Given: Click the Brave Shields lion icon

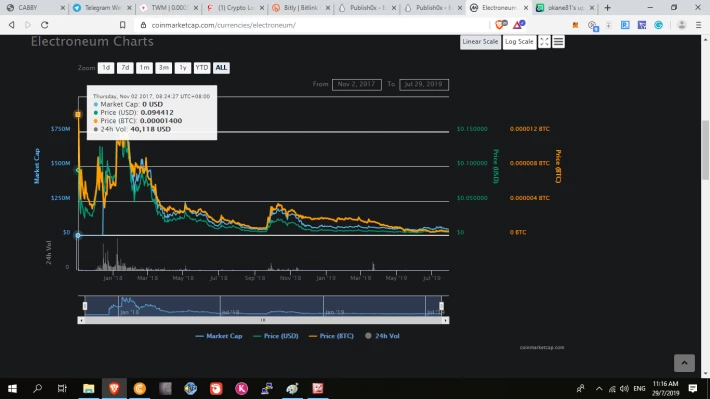Looking at the screenshot, I should 501,25.
